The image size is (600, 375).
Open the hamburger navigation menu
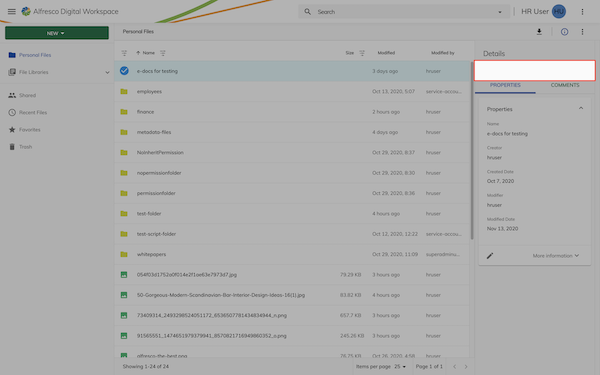[x=11, y=11]
